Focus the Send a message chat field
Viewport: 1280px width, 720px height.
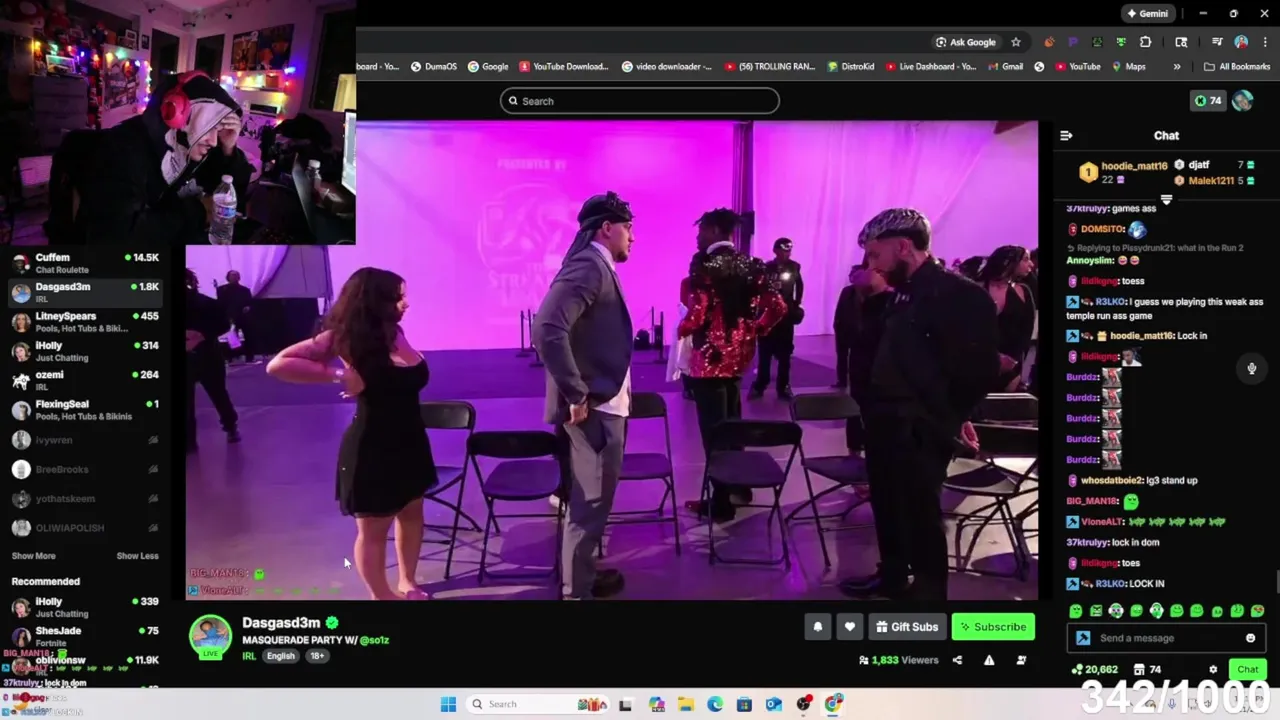[x=1166, y=638]
